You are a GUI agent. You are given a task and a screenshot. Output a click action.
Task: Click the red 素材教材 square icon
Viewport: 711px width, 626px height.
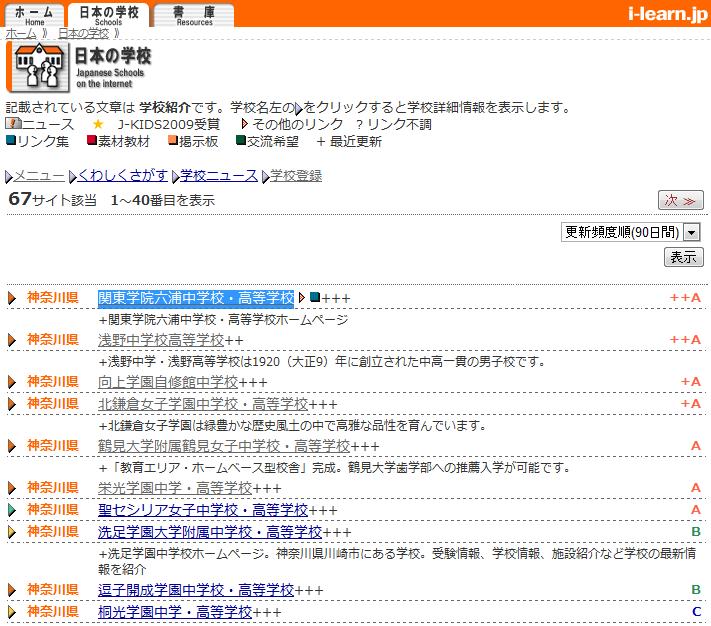(x=92, y=141)
